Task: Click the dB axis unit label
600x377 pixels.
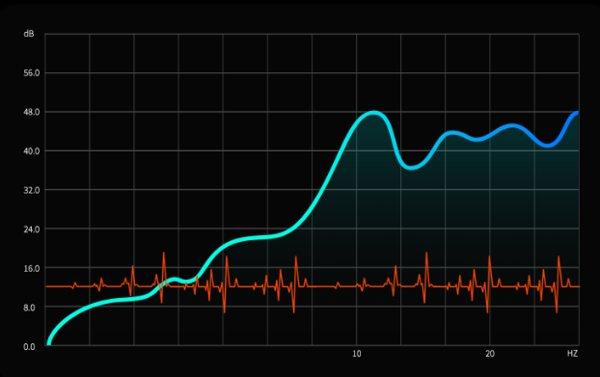Action: 29,34
